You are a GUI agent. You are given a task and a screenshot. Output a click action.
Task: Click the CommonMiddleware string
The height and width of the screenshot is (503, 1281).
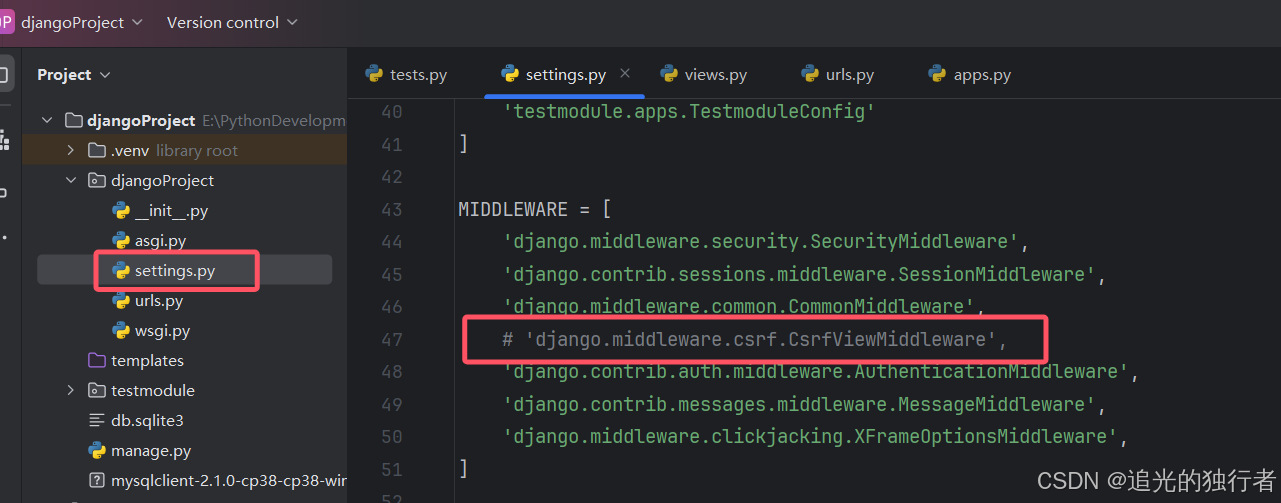738,307
